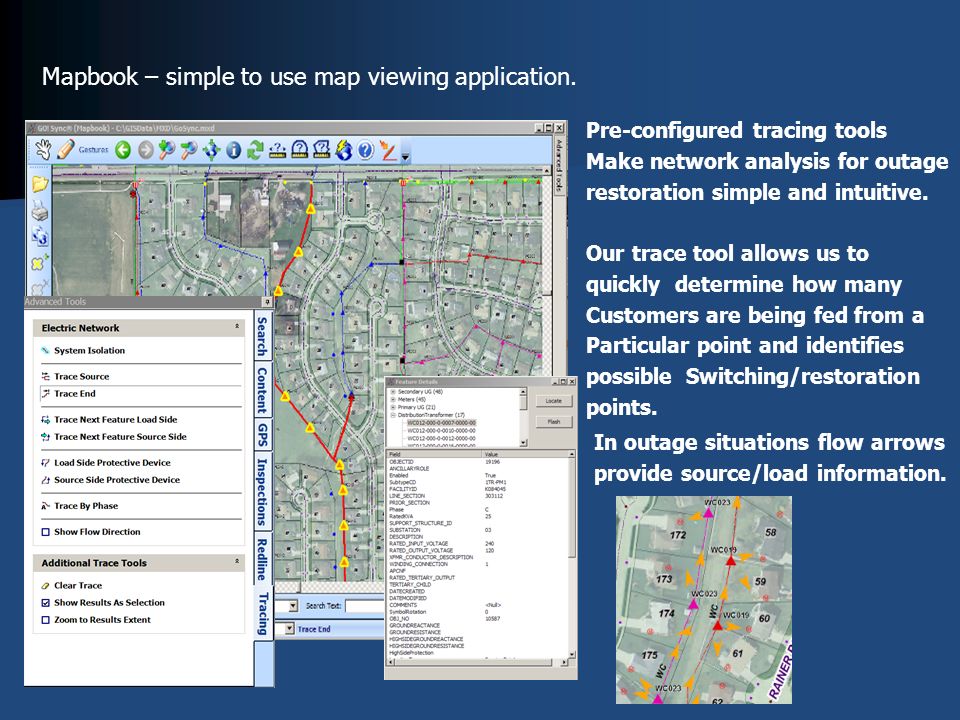Screen dimensions: 960x720
Task: Click the lightning globe icon
Action: point(343,149)
